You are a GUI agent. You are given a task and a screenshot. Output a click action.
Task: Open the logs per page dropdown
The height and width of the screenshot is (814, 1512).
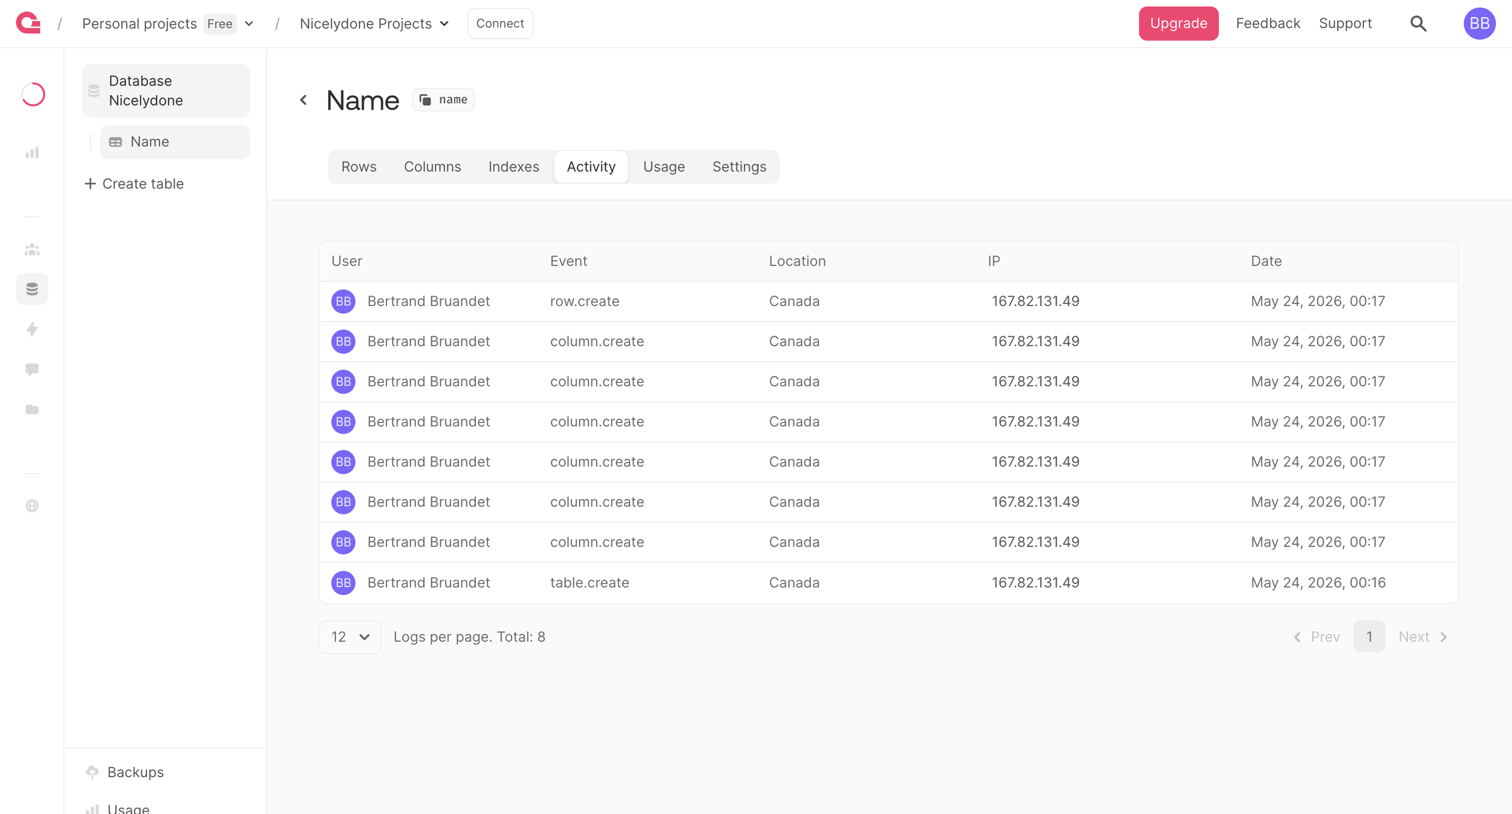tap(350, 637)
